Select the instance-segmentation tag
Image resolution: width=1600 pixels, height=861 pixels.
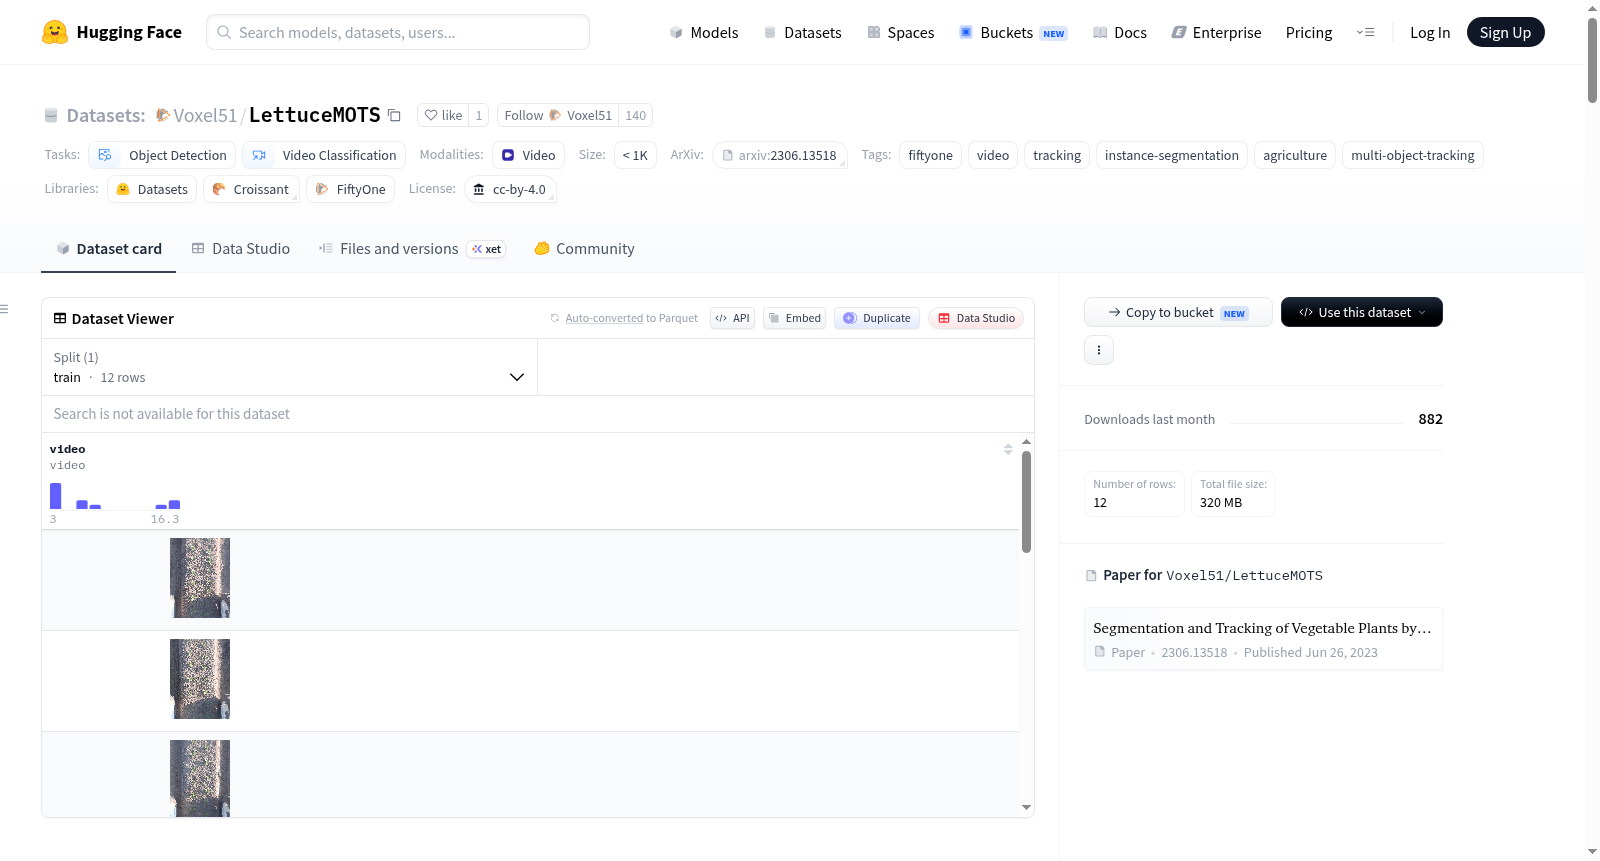1172,155
